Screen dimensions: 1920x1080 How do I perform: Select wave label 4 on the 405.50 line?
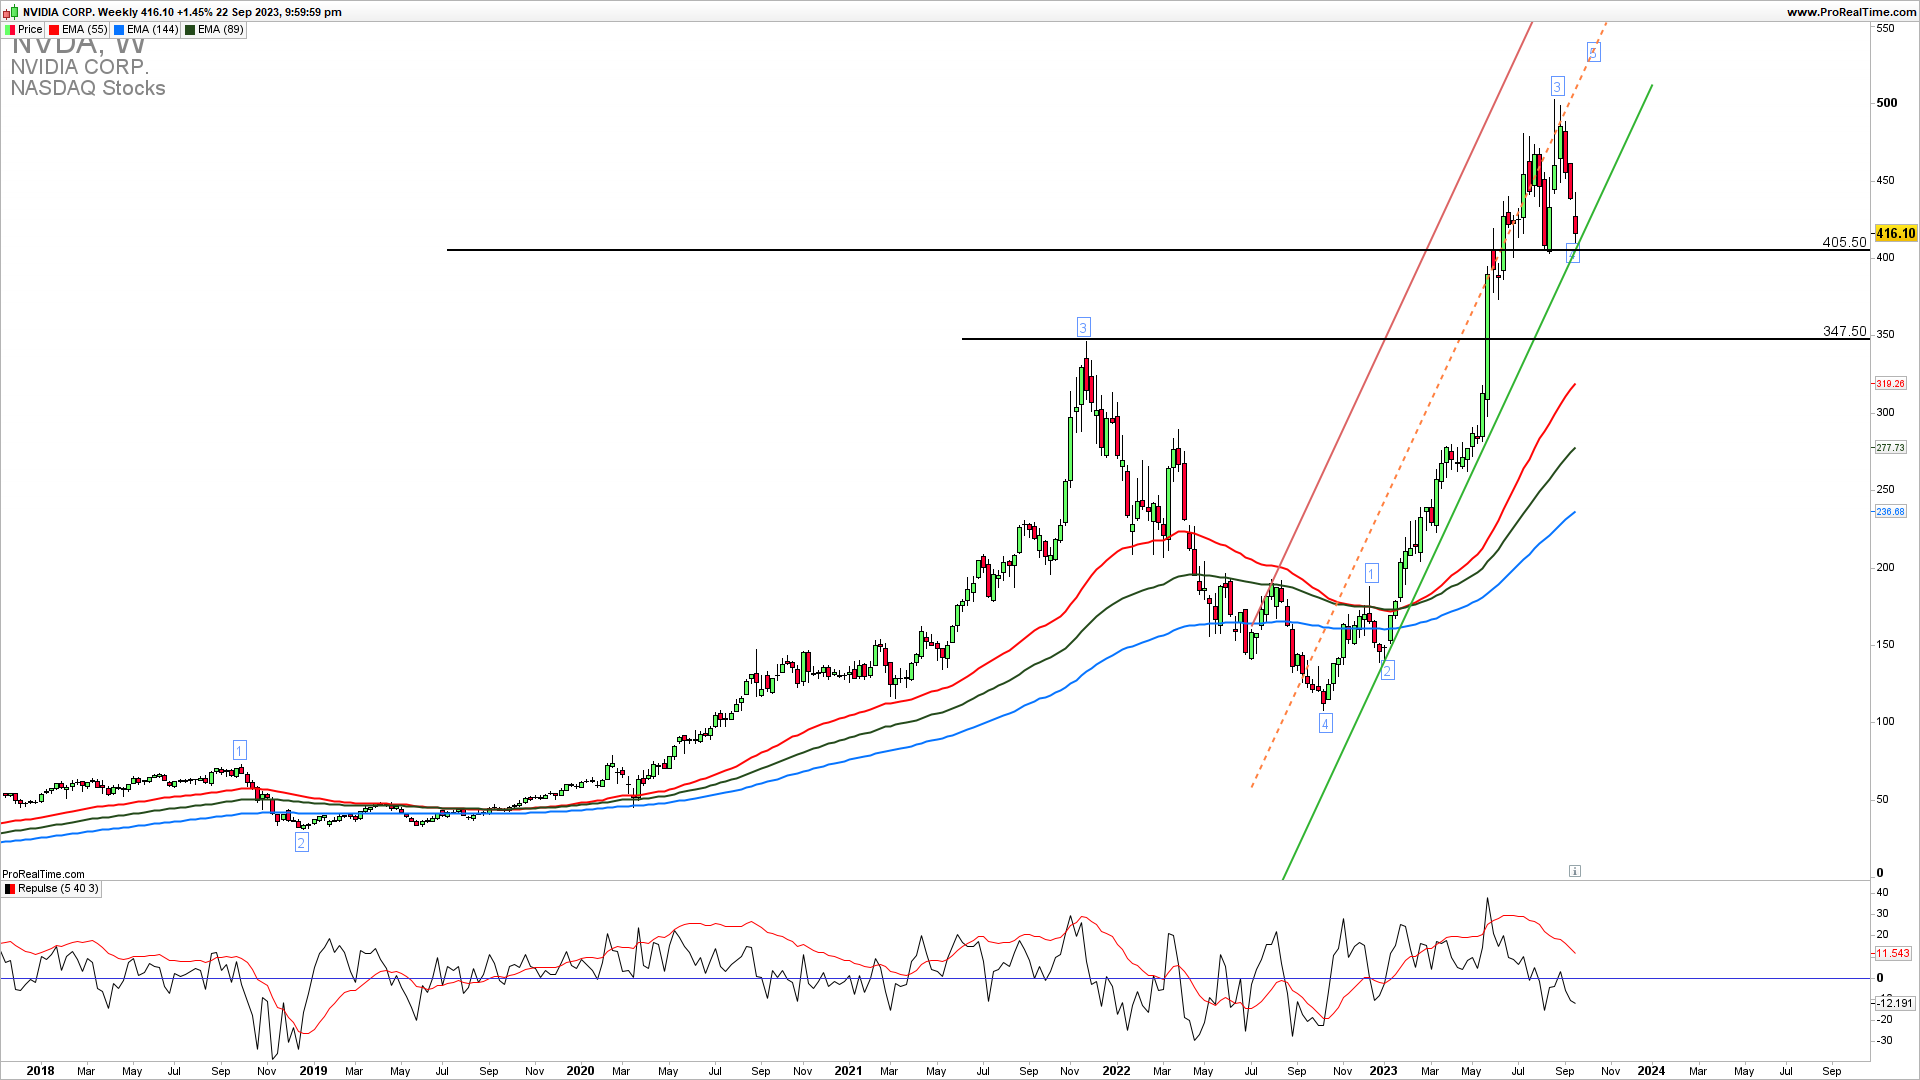click(1572, 254)
